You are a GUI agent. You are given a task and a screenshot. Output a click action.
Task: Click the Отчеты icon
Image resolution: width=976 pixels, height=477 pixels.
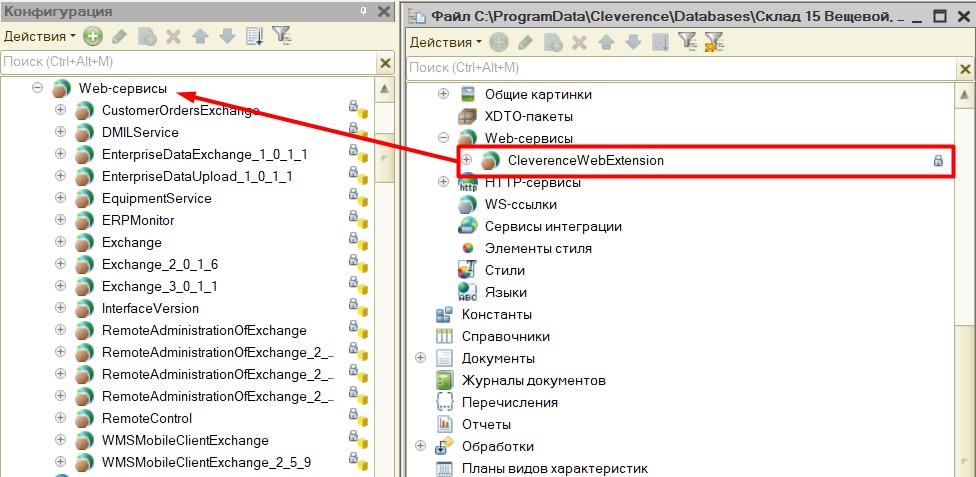(x=444, y=424)
